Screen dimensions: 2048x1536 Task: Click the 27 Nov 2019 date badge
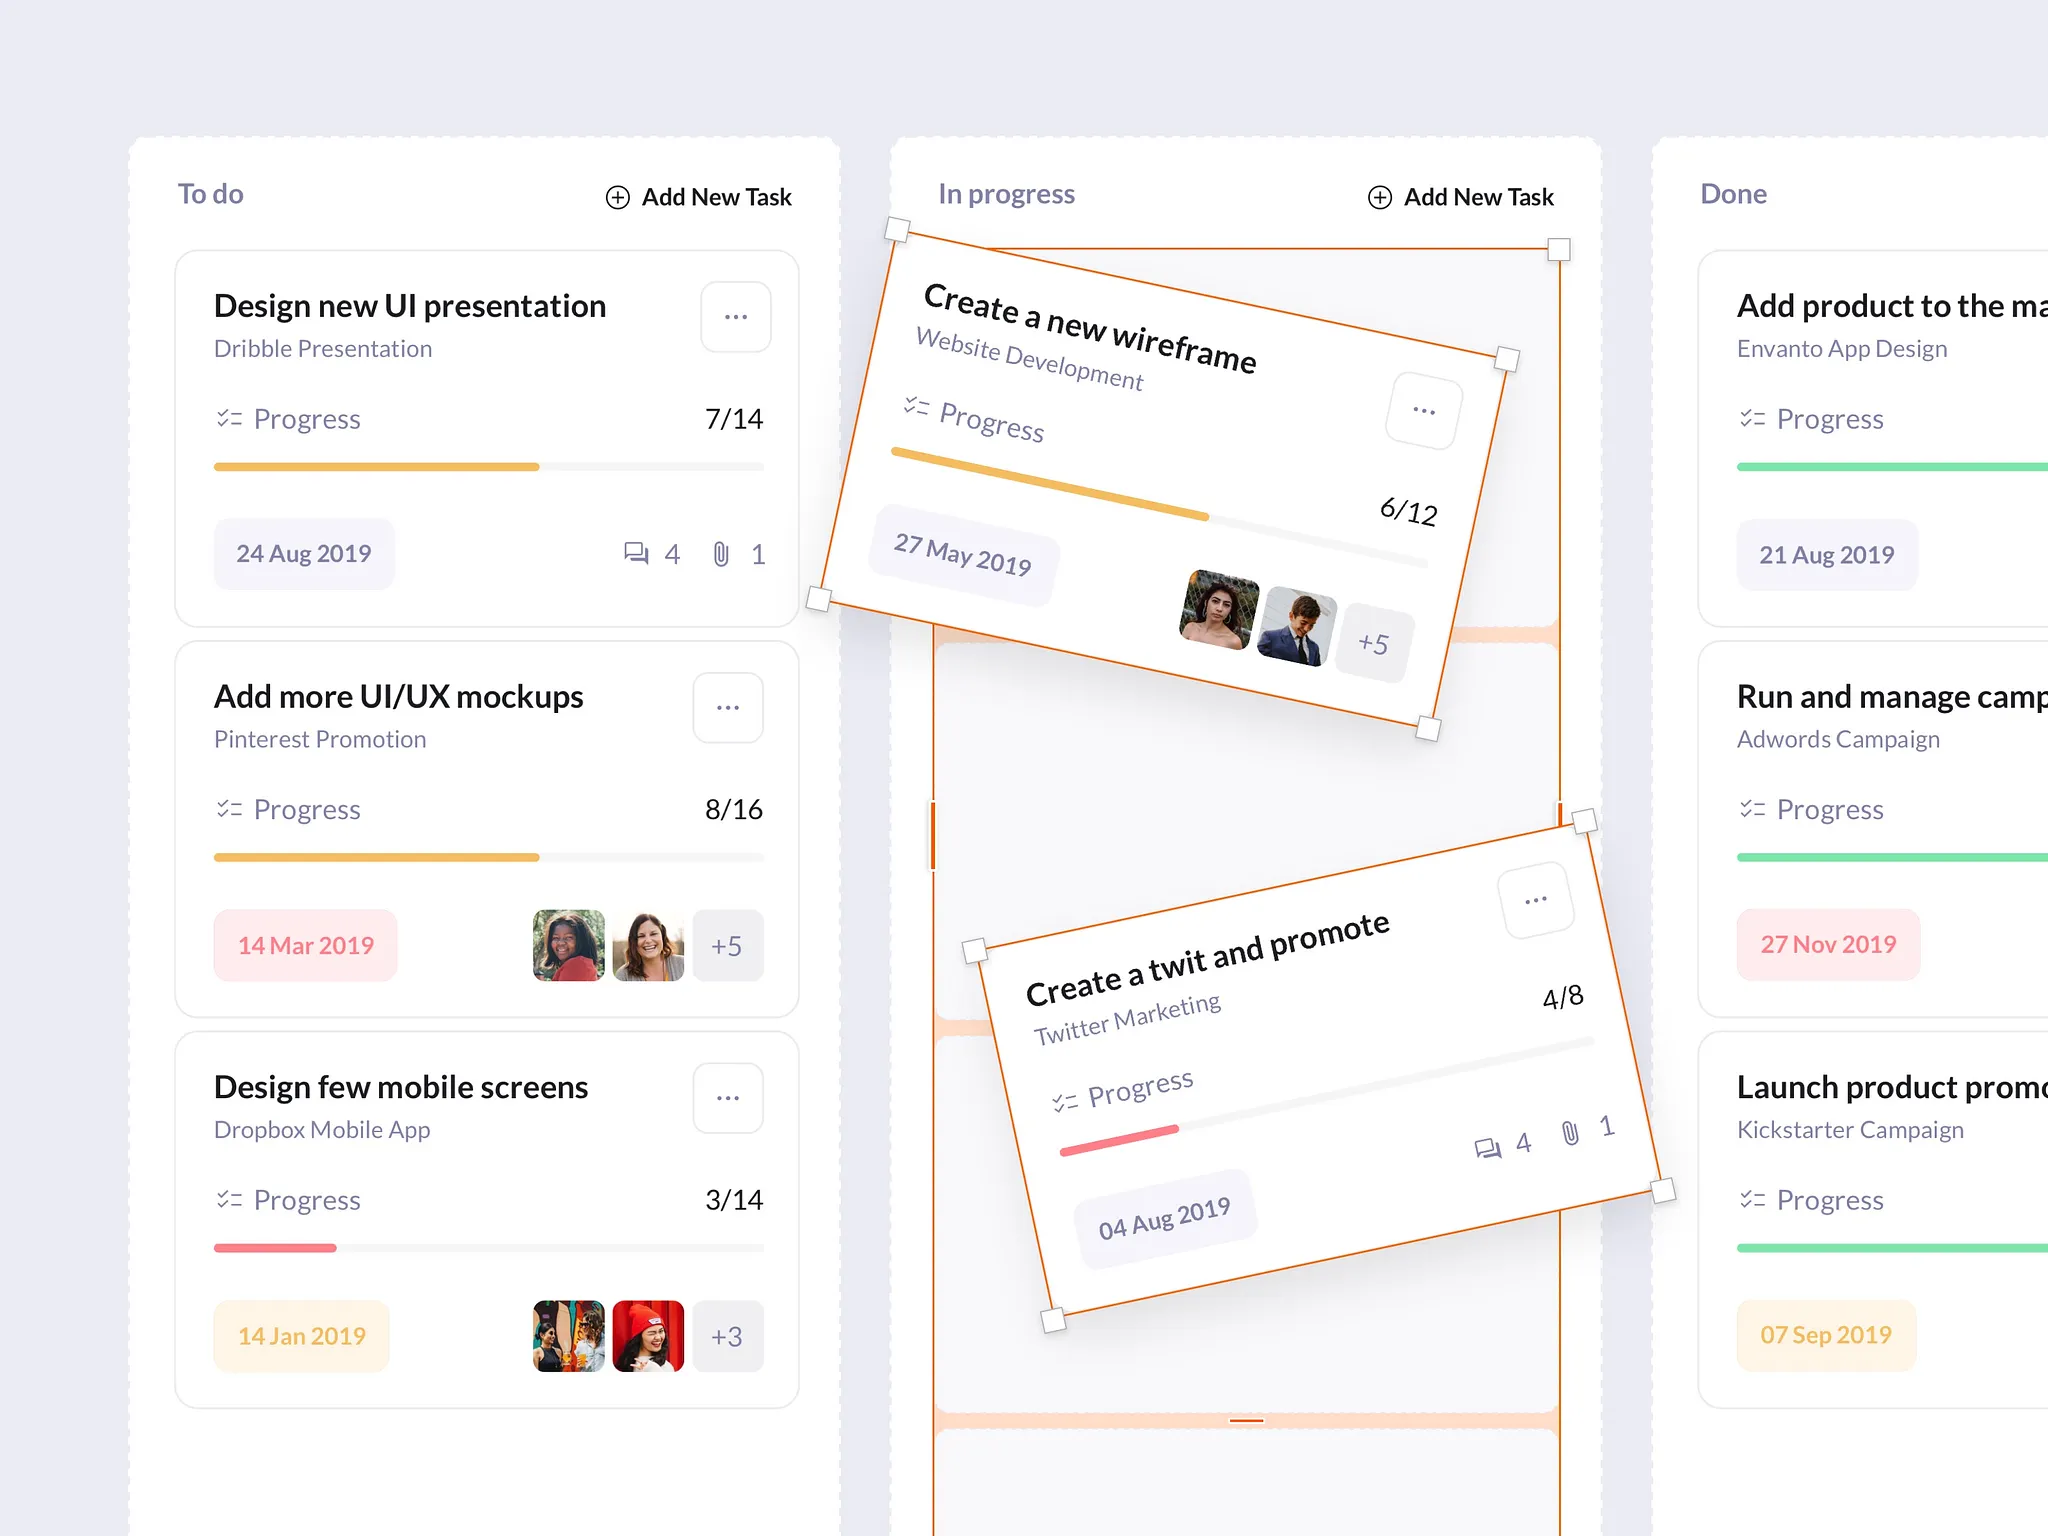click(x=1829, y=944)
